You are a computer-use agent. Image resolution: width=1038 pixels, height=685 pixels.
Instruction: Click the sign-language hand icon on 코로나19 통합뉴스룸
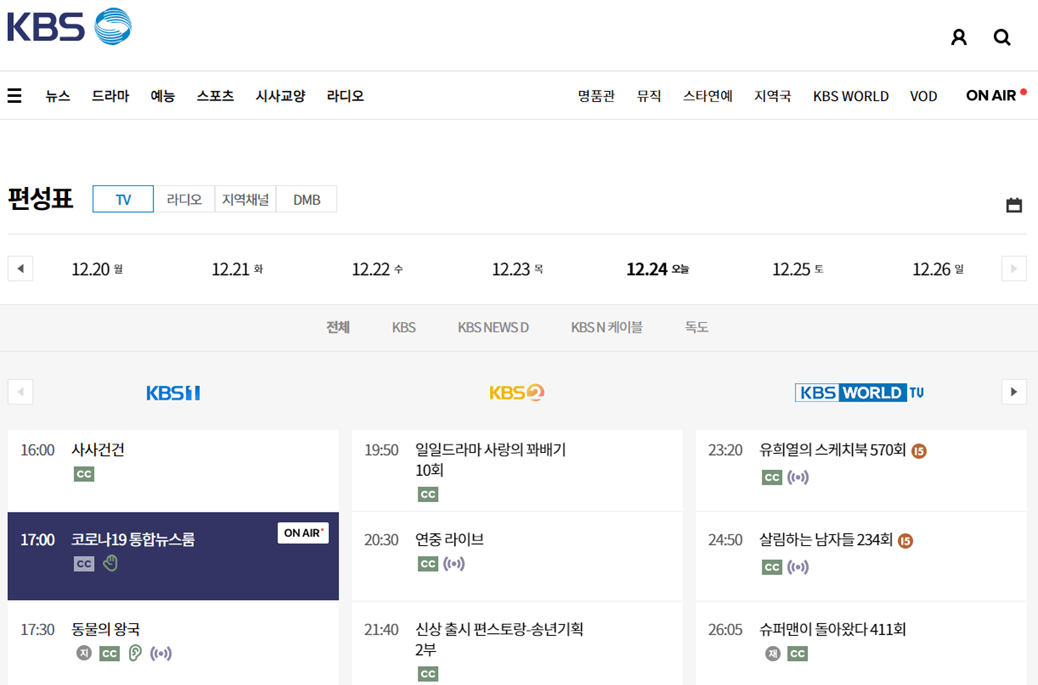click(x=109, y=563)
